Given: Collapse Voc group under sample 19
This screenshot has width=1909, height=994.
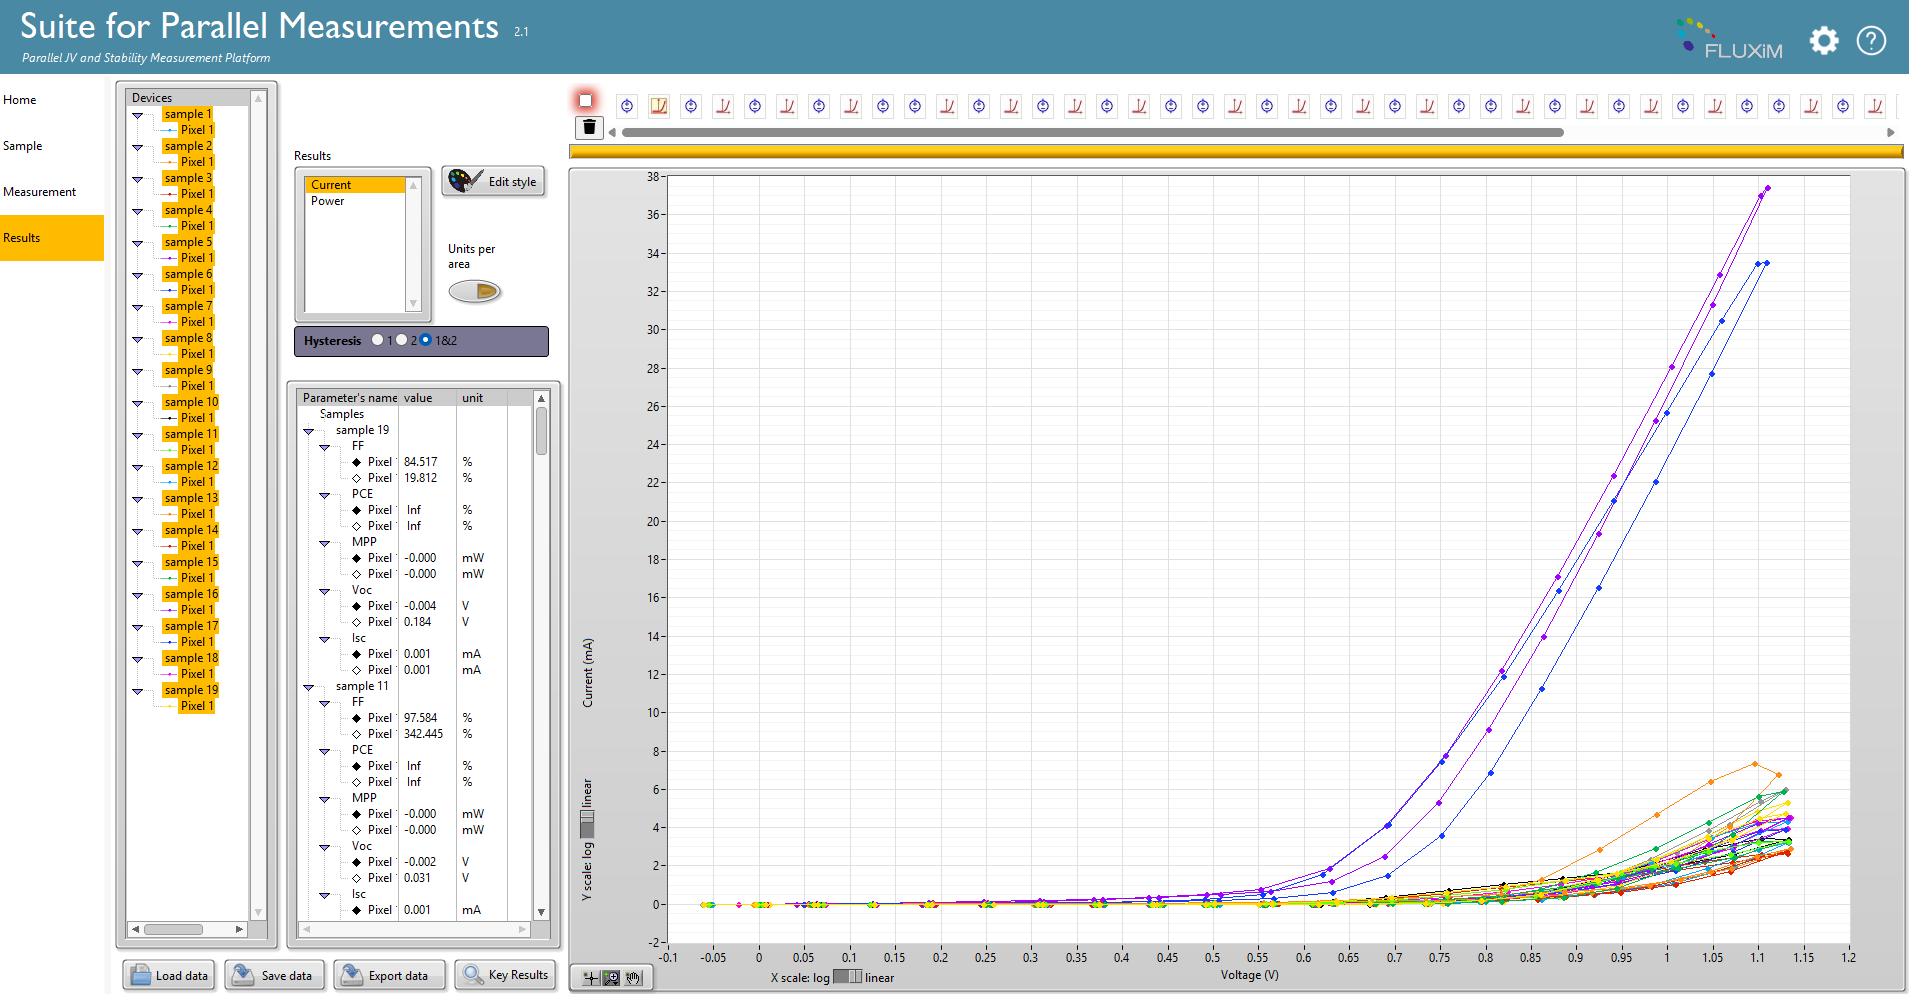Looking at the screenshot, I should coord(325,591).
